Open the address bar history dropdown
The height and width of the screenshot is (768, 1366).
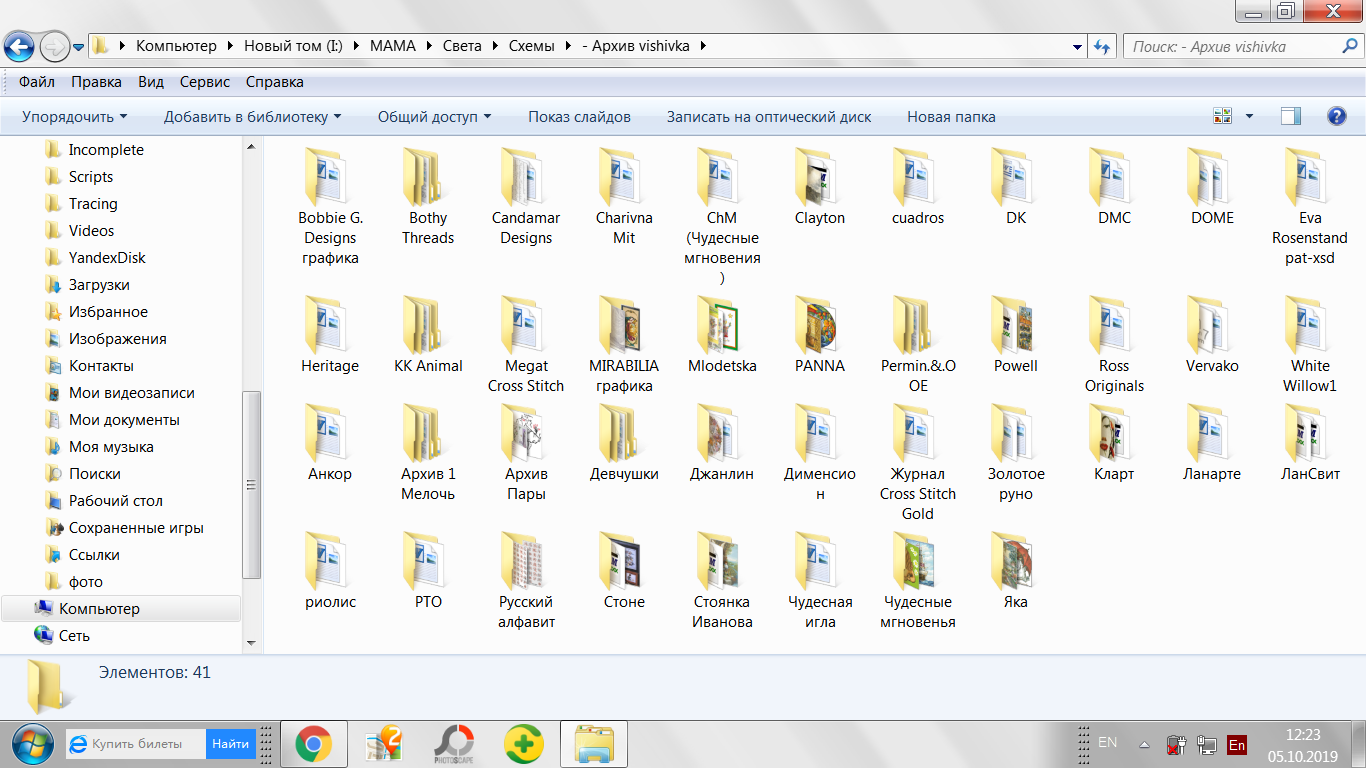click(1077, 46)
